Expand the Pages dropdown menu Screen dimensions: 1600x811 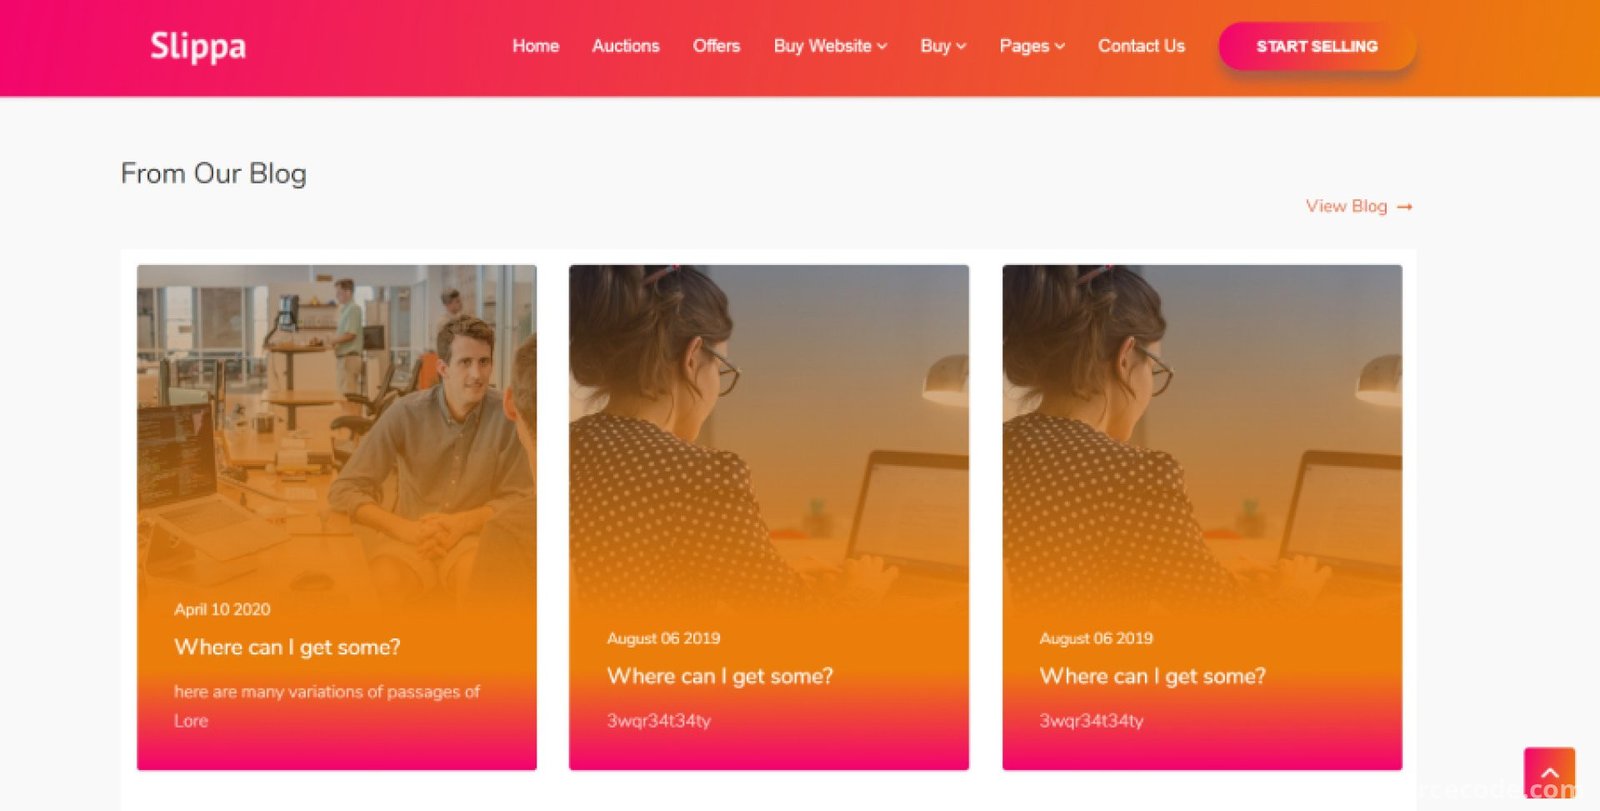[1032, 46]
